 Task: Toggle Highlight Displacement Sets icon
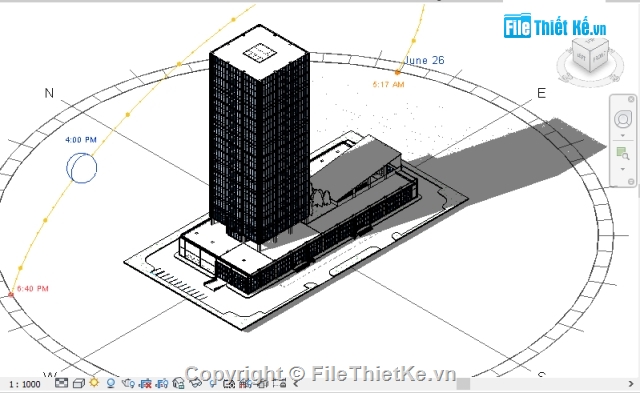click(262, 384)
